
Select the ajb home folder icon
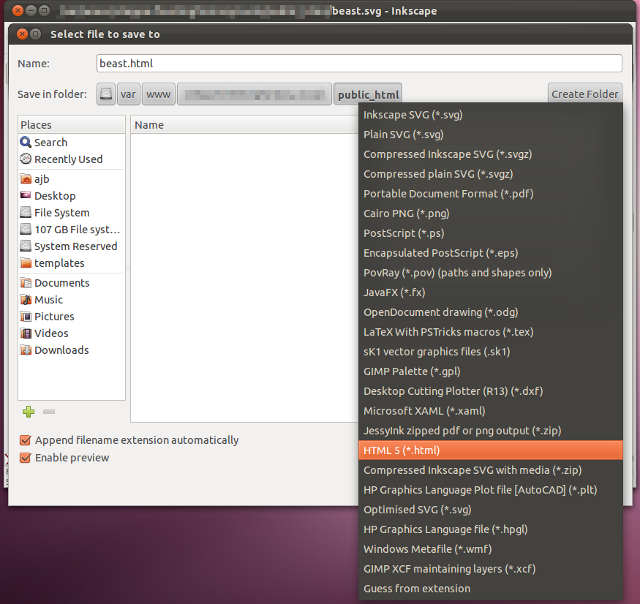pyautogui.click(x=26, y=180)
